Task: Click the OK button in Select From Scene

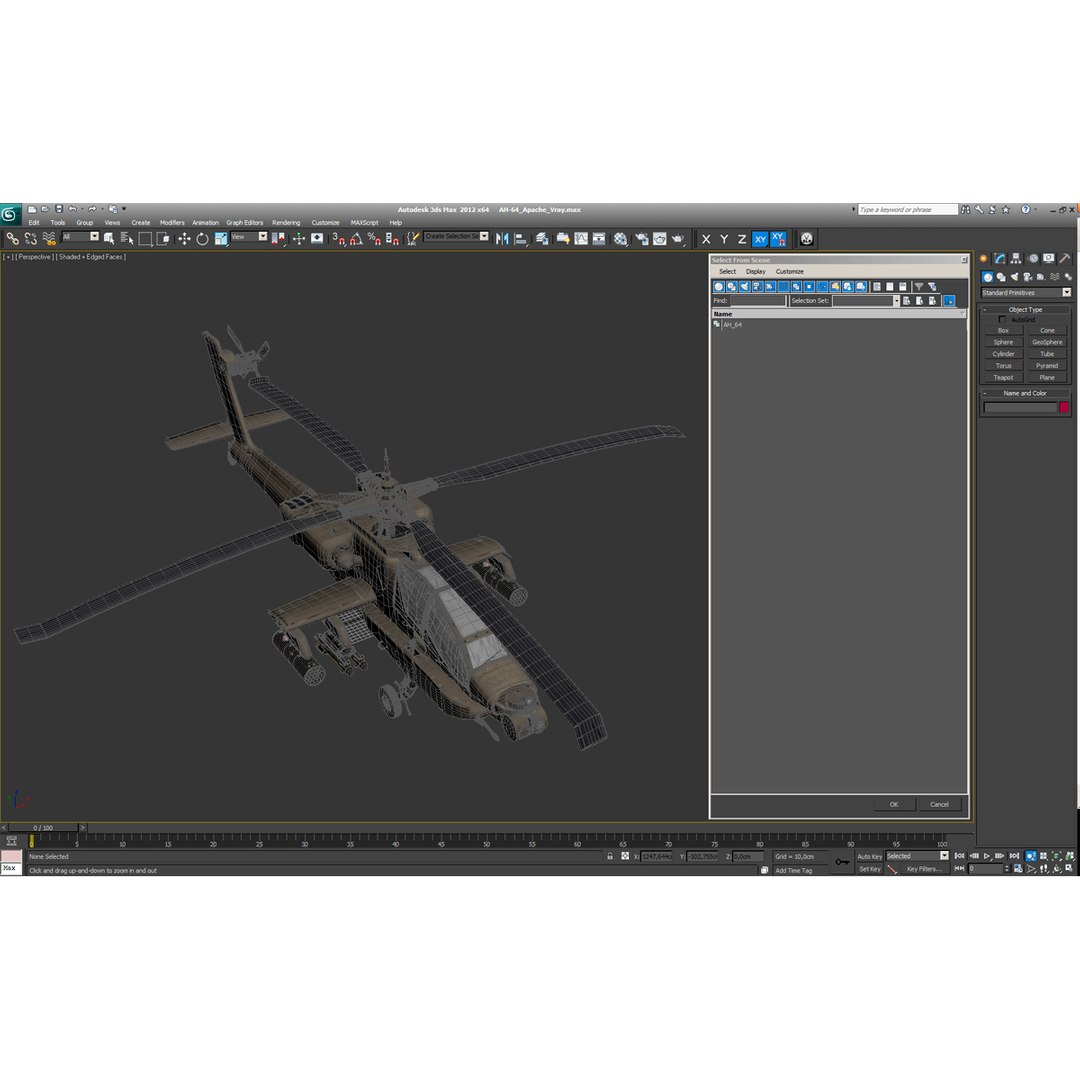Action: point(894,804)
